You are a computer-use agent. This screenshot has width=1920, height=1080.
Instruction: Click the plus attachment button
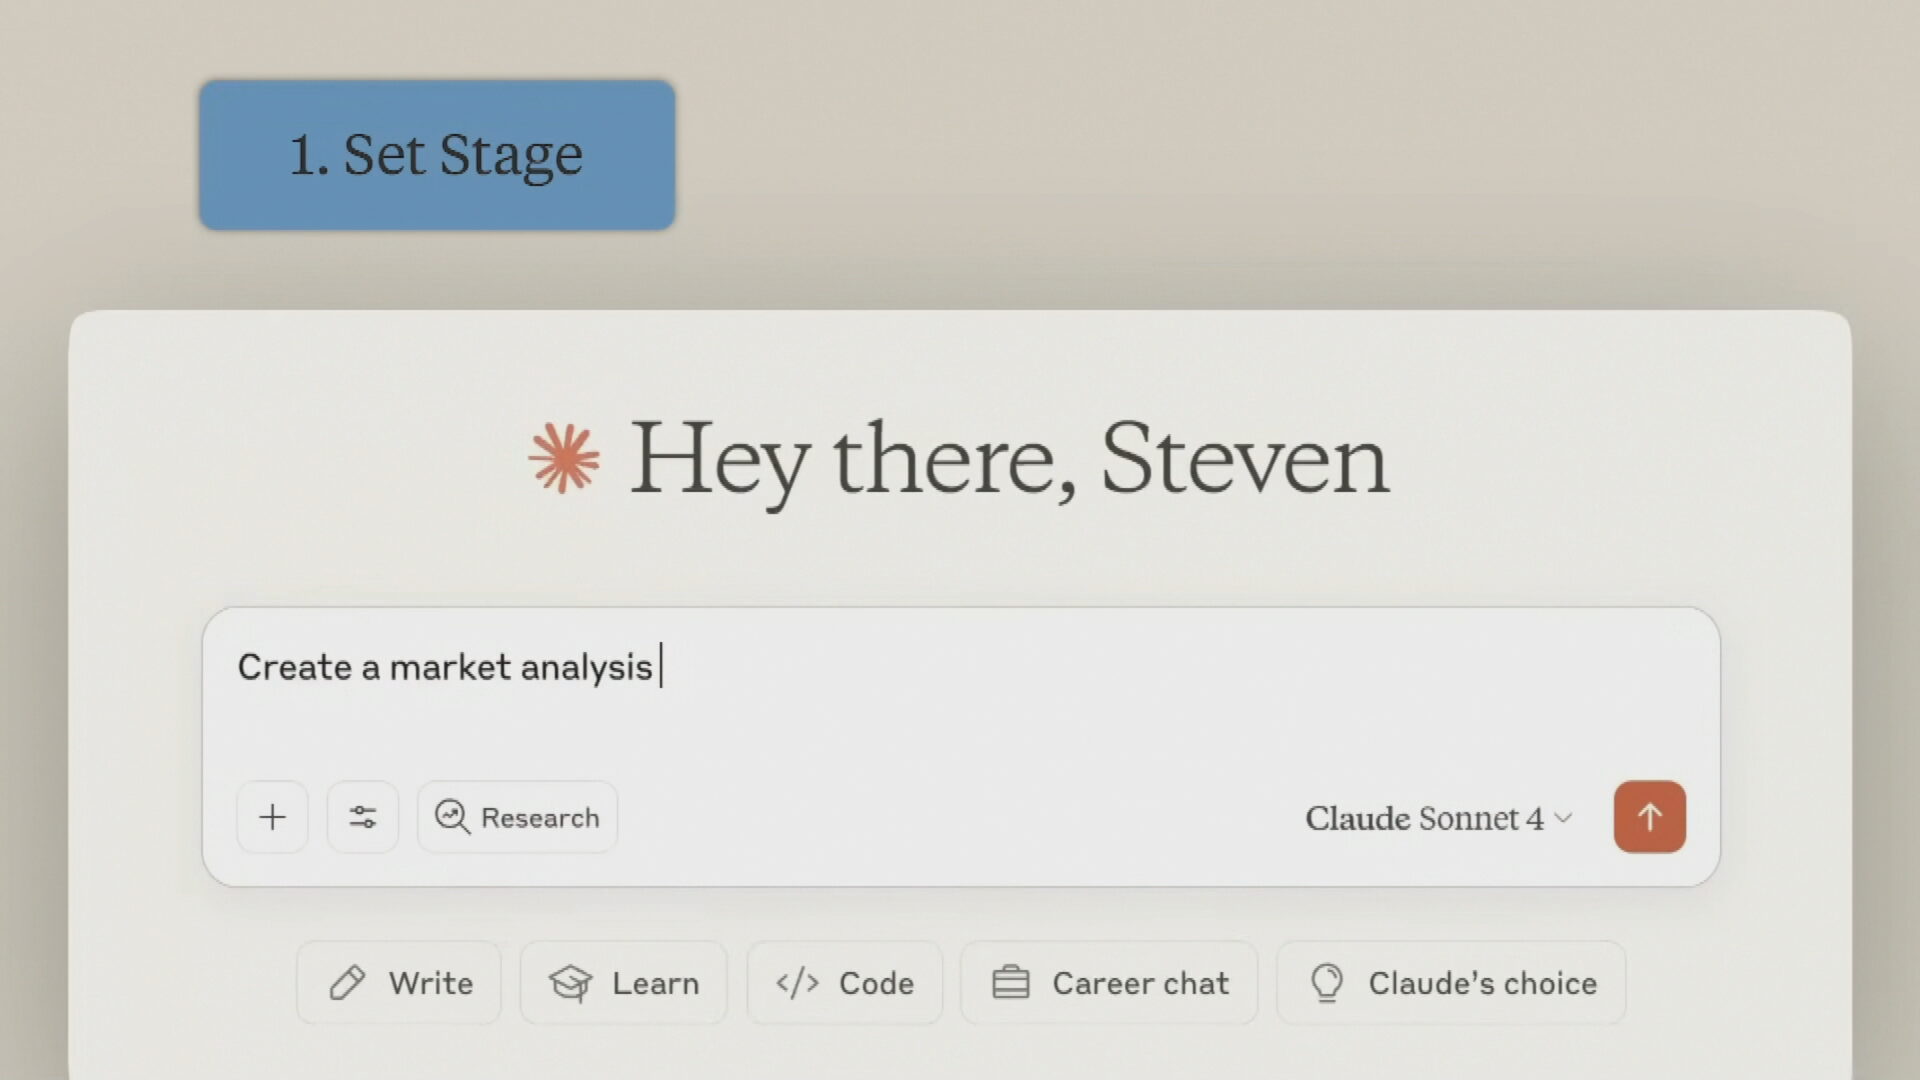coord(272,817)
